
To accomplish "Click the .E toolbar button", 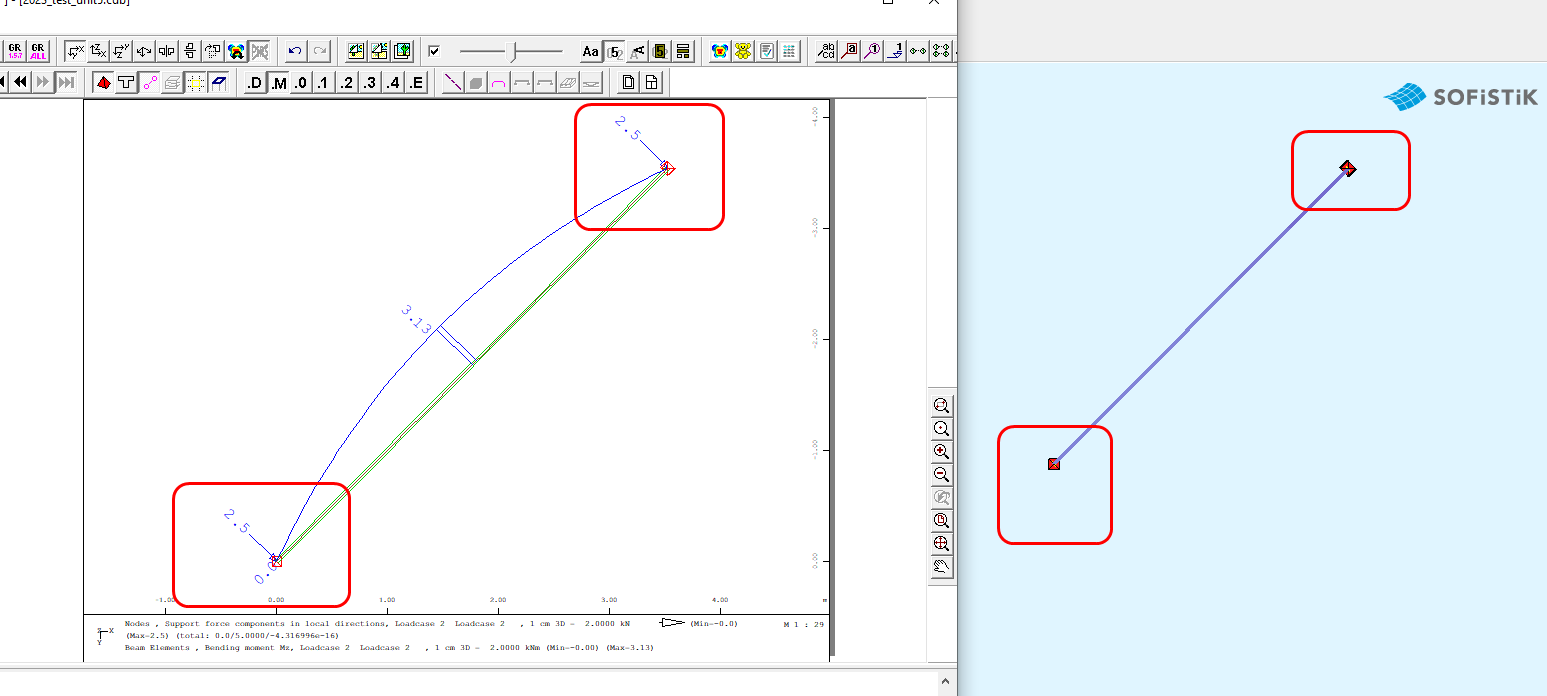I will pyautogui.click(x=416, y=82).
